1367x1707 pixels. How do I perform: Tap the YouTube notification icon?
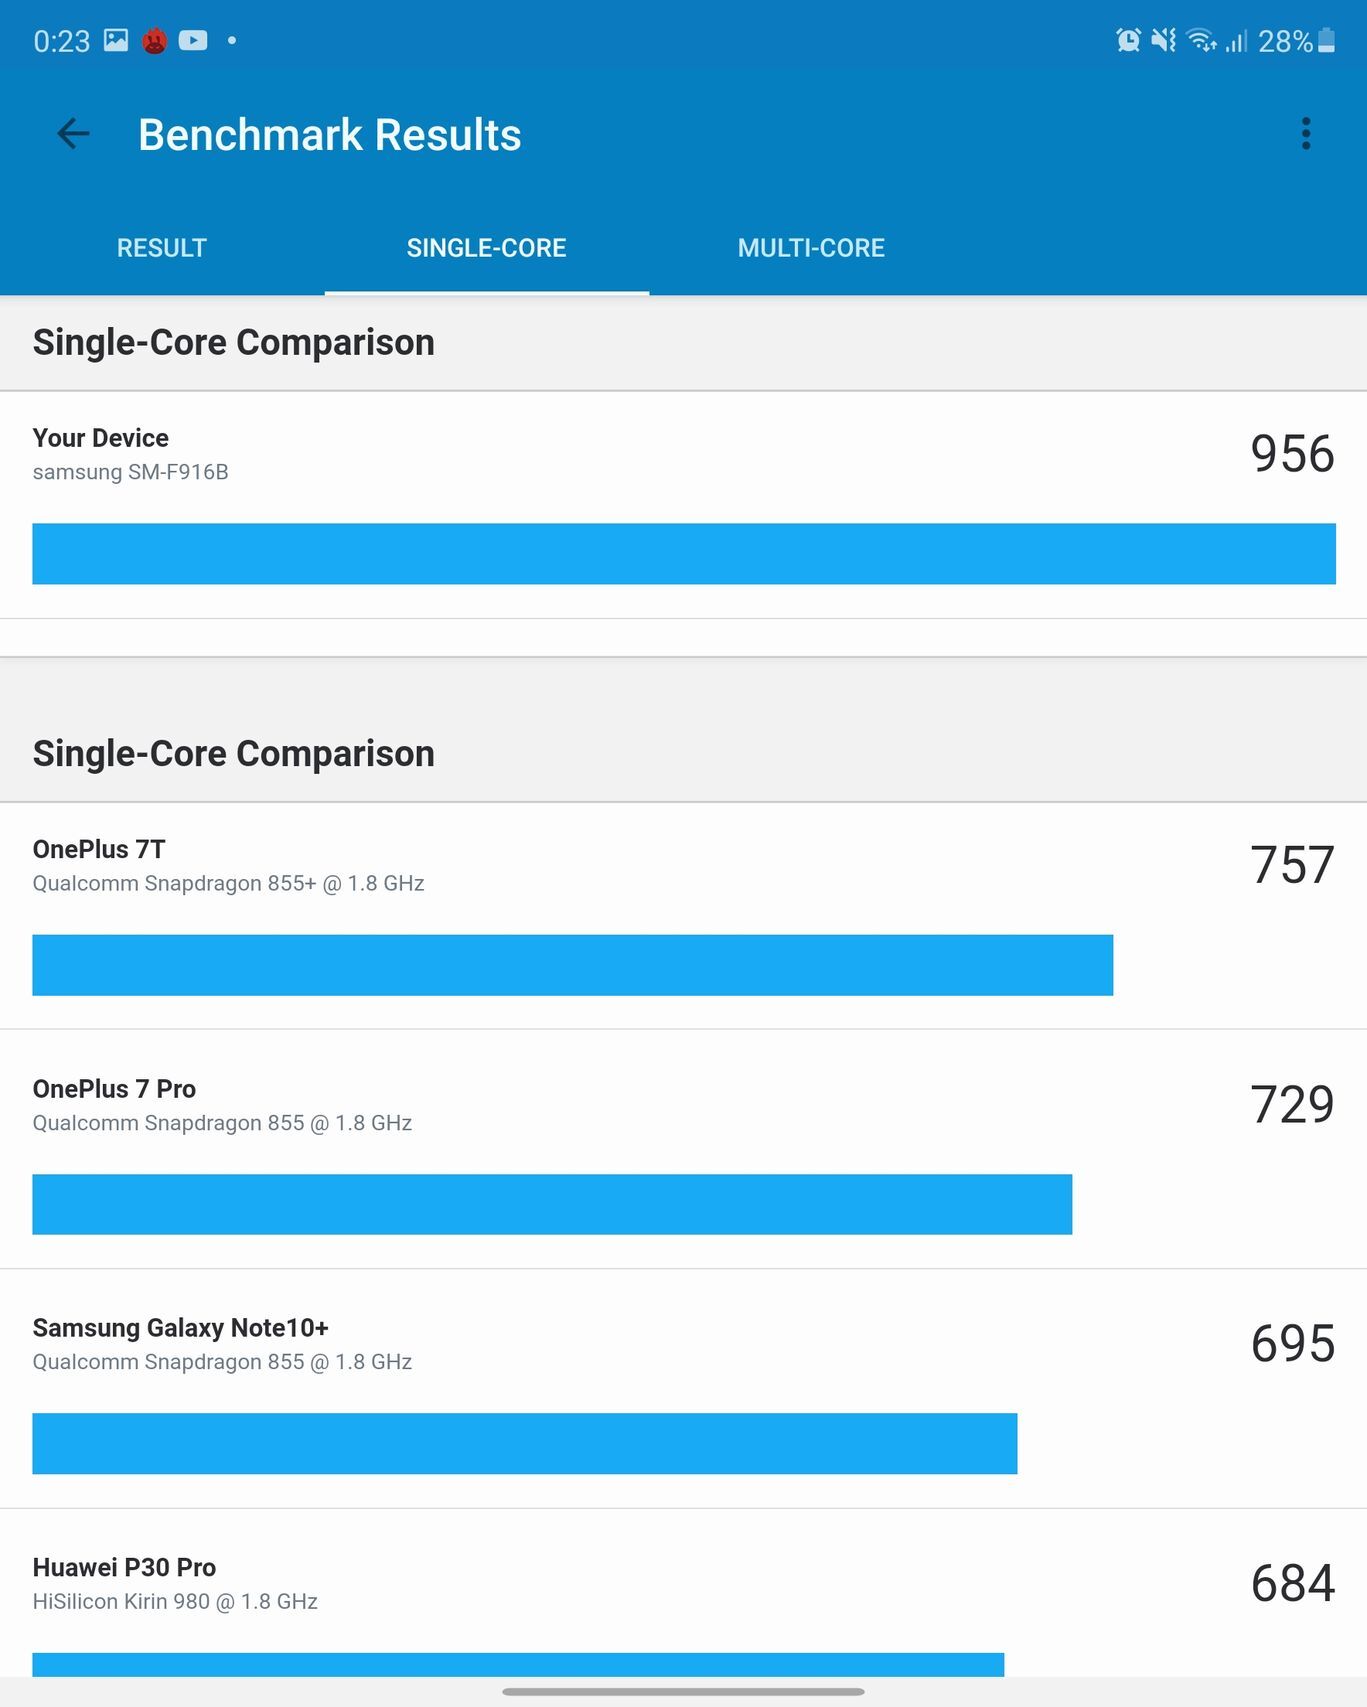(193, 40)
